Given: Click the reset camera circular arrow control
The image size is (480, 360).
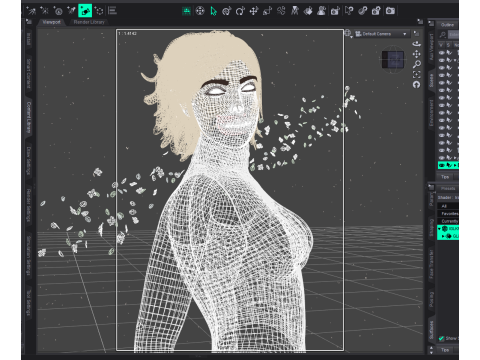Looking at the screenshot, I should [x=417, y=85].
